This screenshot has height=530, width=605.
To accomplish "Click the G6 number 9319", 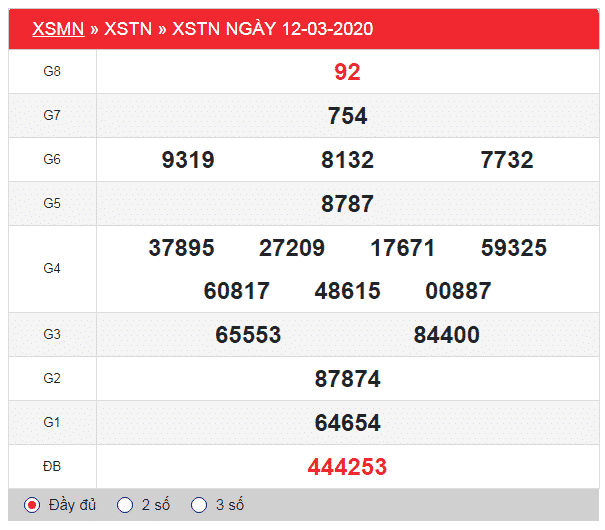I will (x=188, y=160).
